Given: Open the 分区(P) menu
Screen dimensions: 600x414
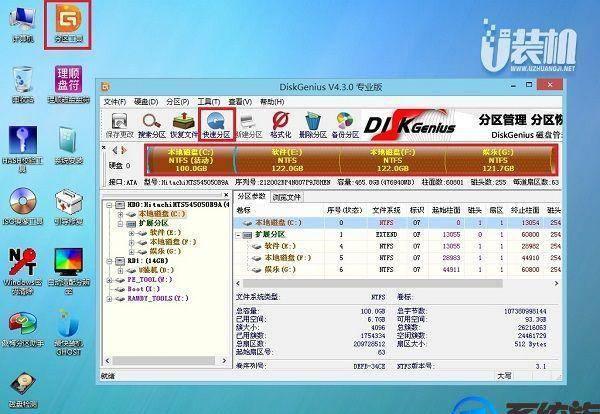Looking at the screenshot, I should 178,102.
